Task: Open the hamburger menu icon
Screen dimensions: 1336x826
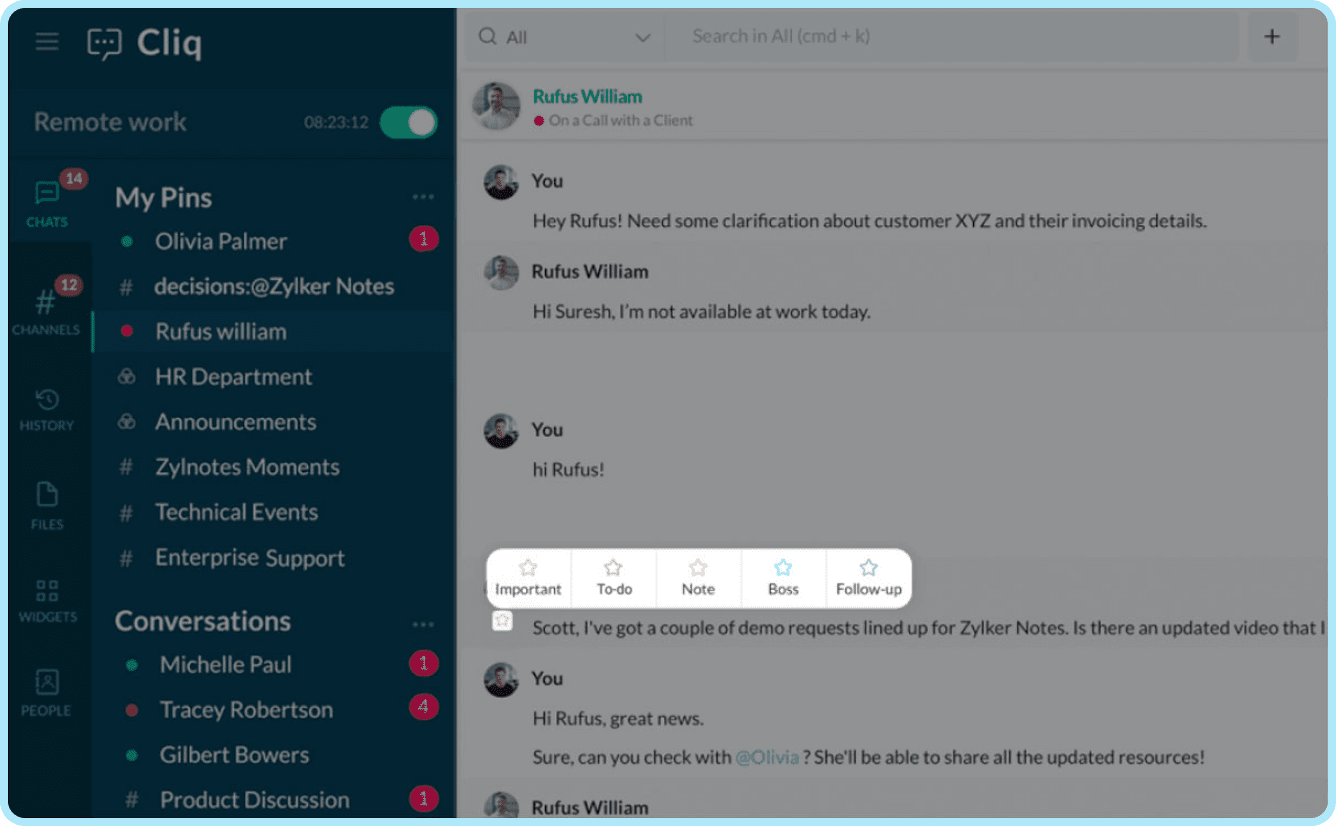Action: [x=47, y=42]
